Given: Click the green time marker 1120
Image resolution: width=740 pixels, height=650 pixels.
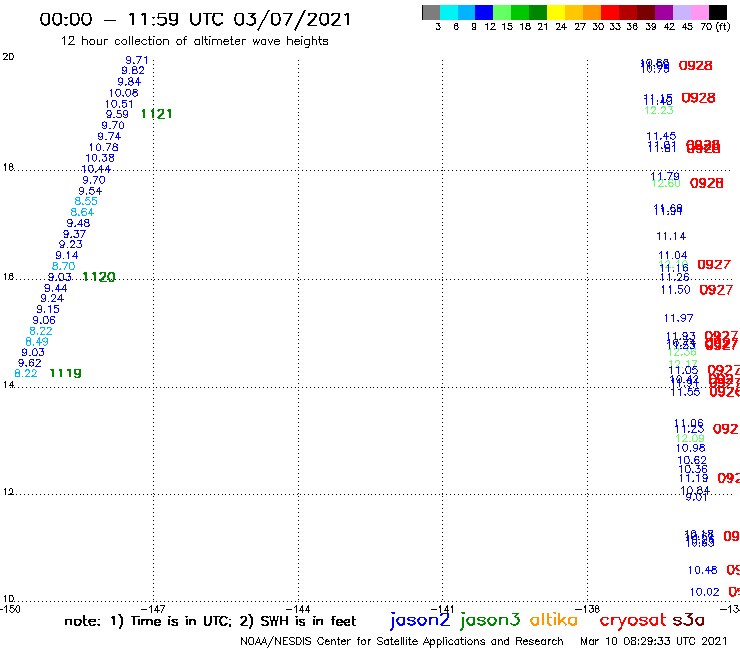Looking at the screenshot, I should pyautogui.click(x=99, y=277).
